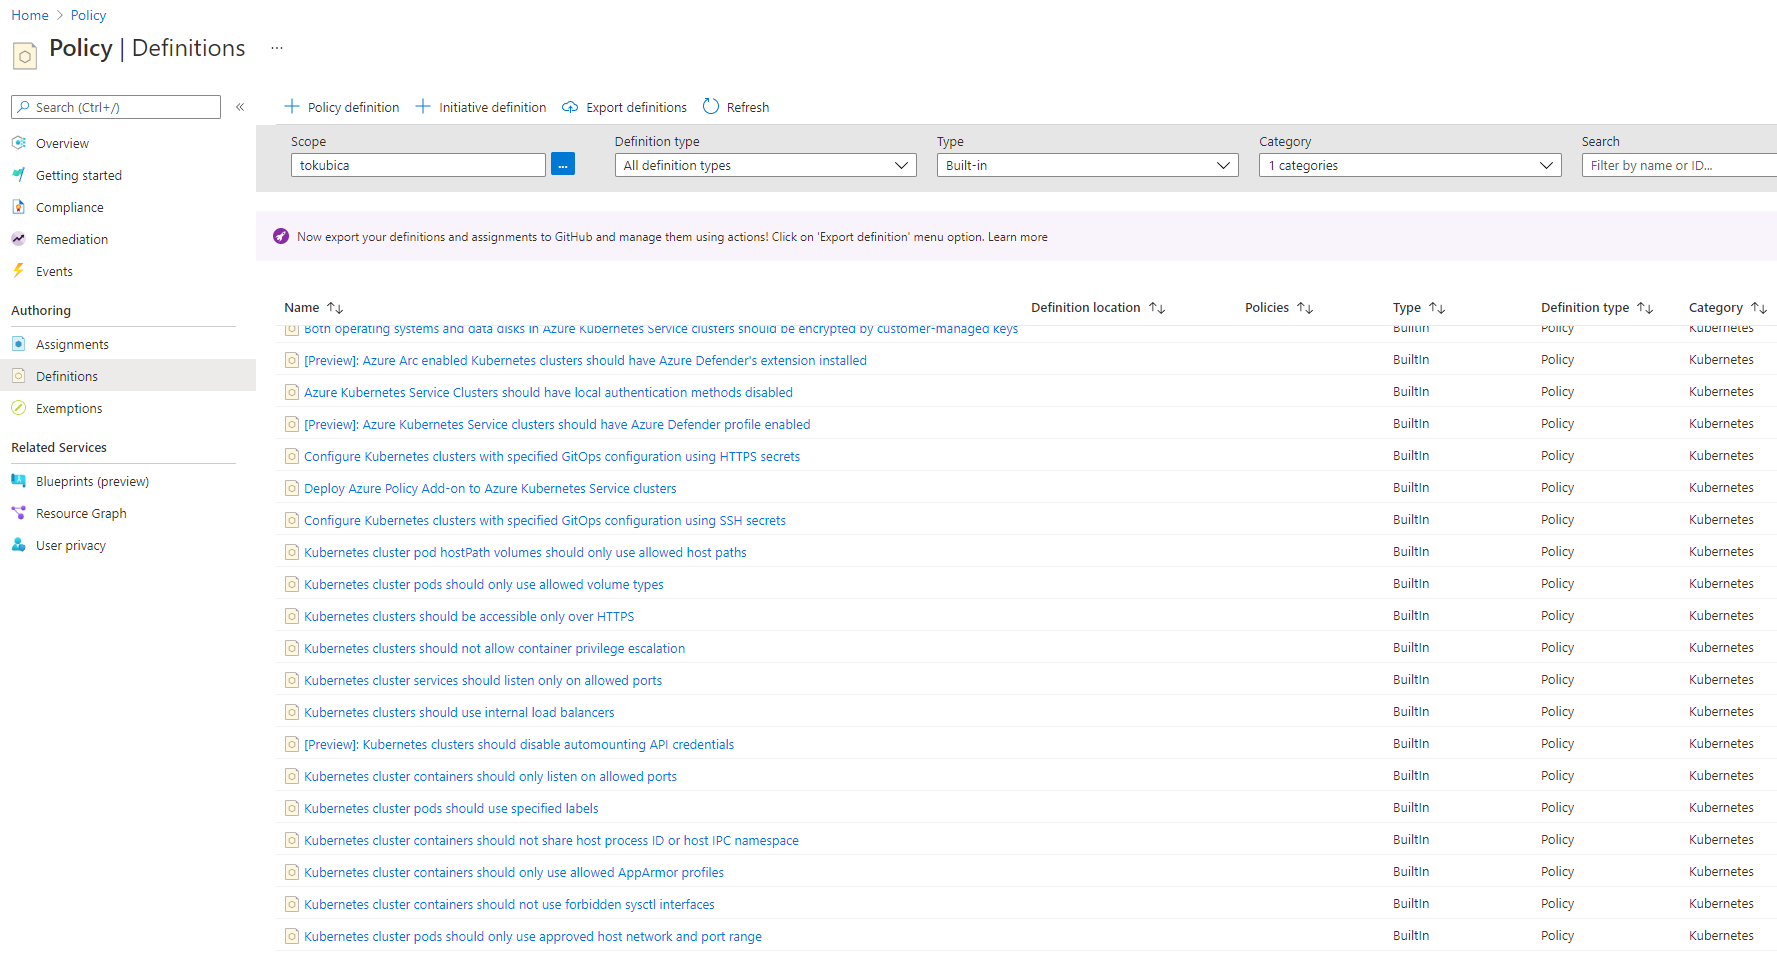Image resolution: width=1777 pixels, height=957 pixels.
Task: Click the Policy page more options ellipsis
Action: coord(277,48)
